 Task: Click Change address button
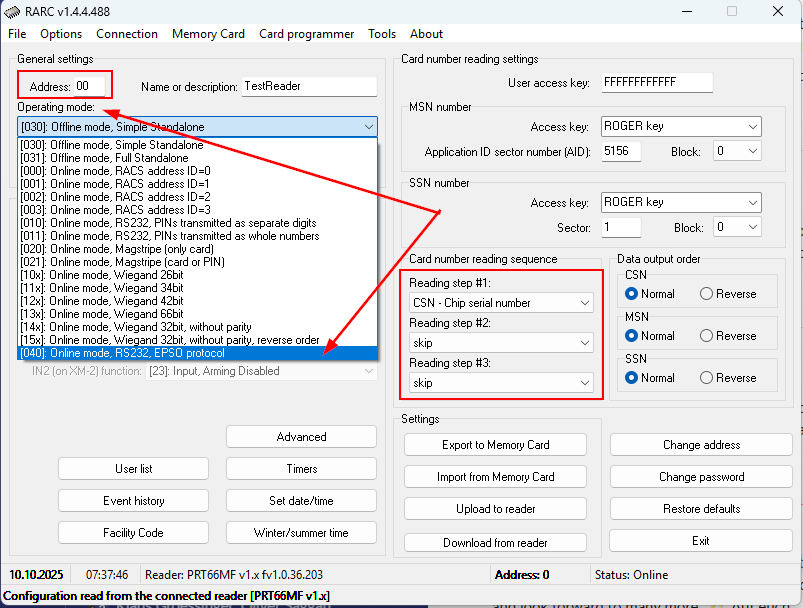(701, 445)
